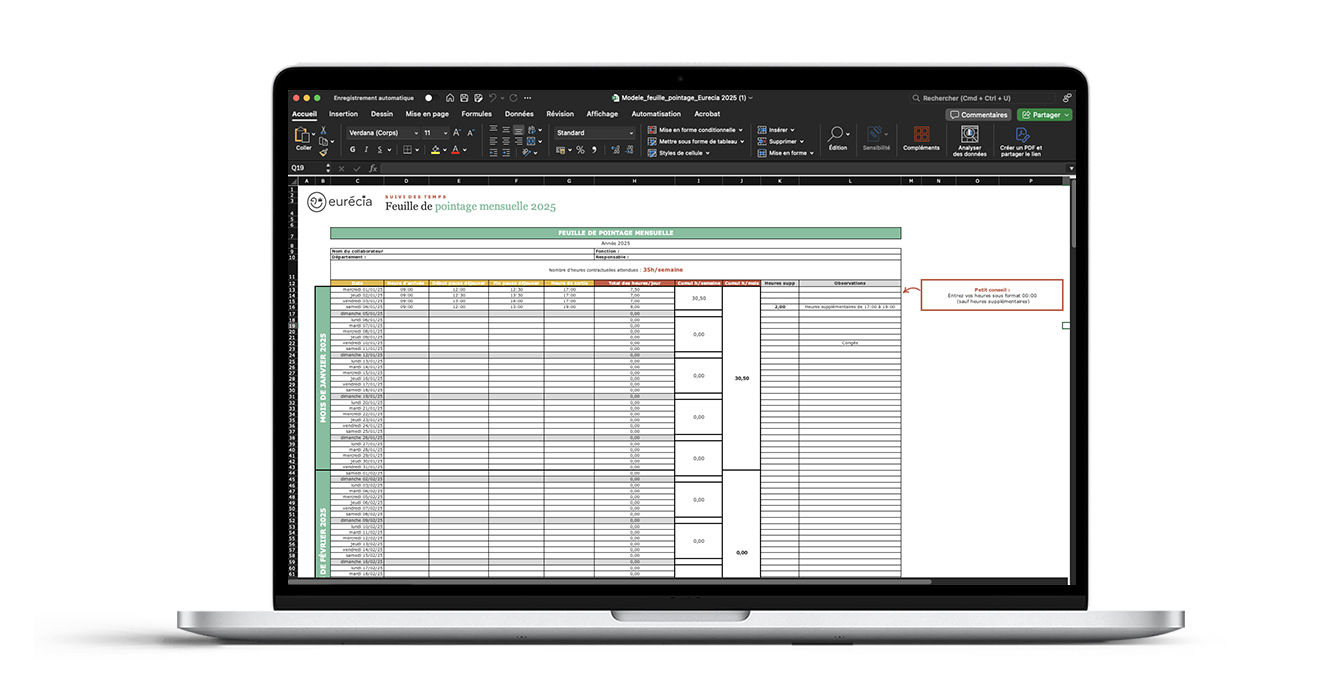Open Mise en forme conditionnelle menu
The width and height of the screenshot is (1337, 681).
(x=696, y=130)
